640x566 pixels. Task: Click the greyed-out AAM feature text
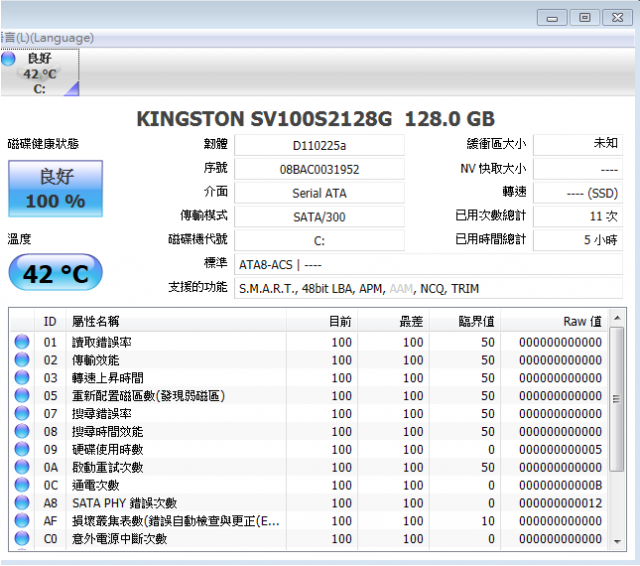401,289
